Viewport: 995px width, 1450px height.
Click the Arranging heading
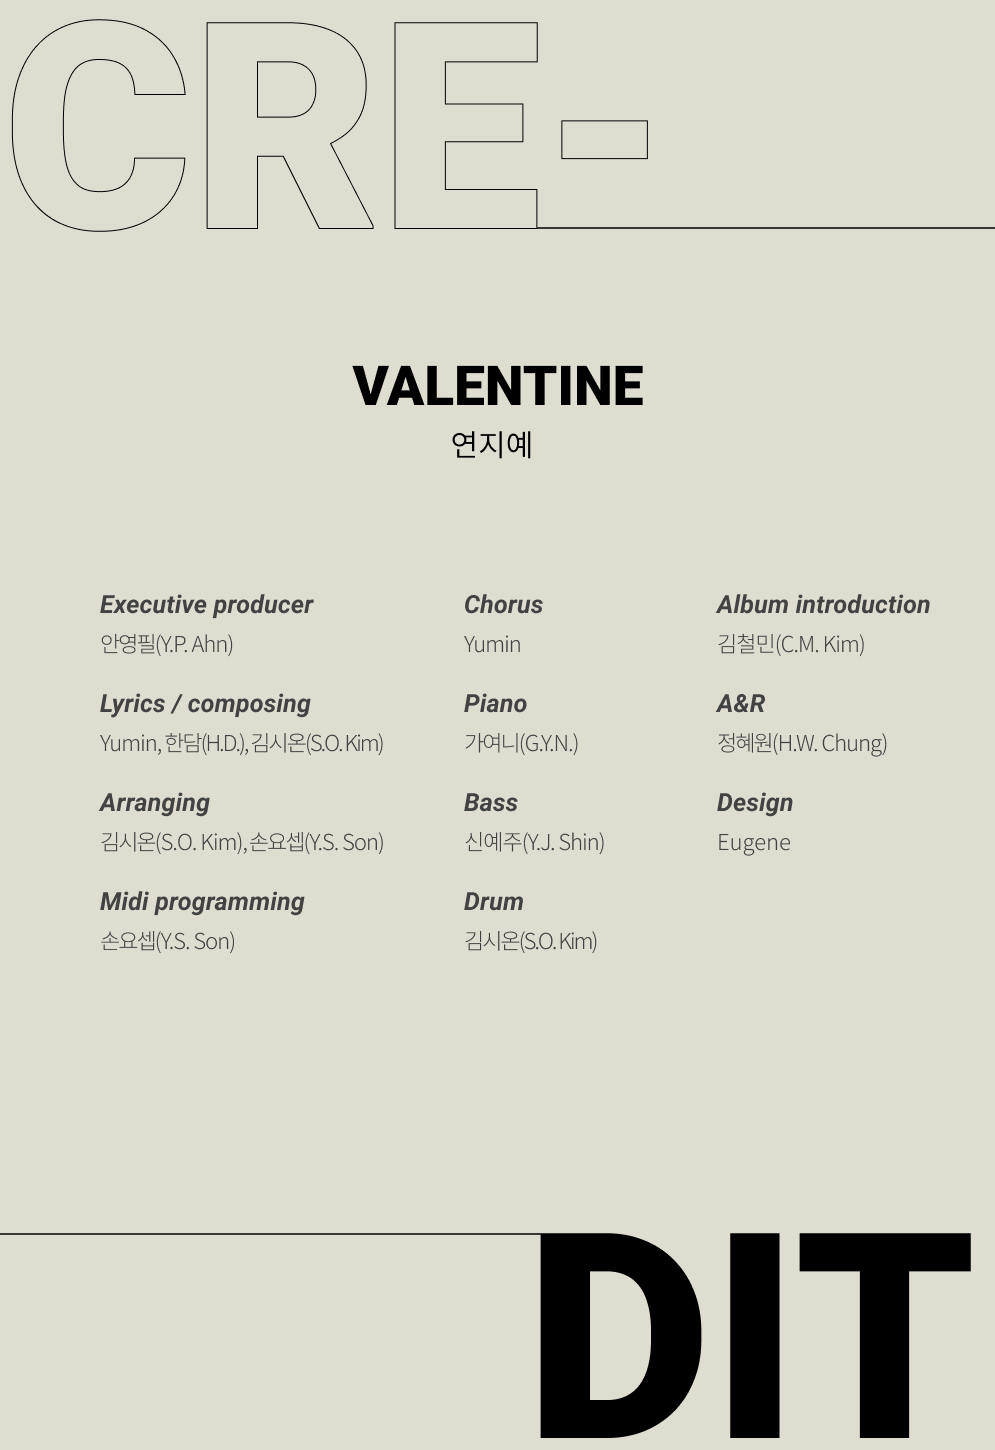[155, 803]
